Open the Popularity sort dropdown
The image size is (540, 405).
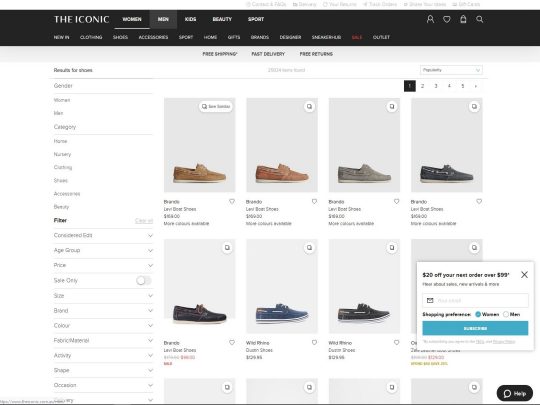pos(451,70)
